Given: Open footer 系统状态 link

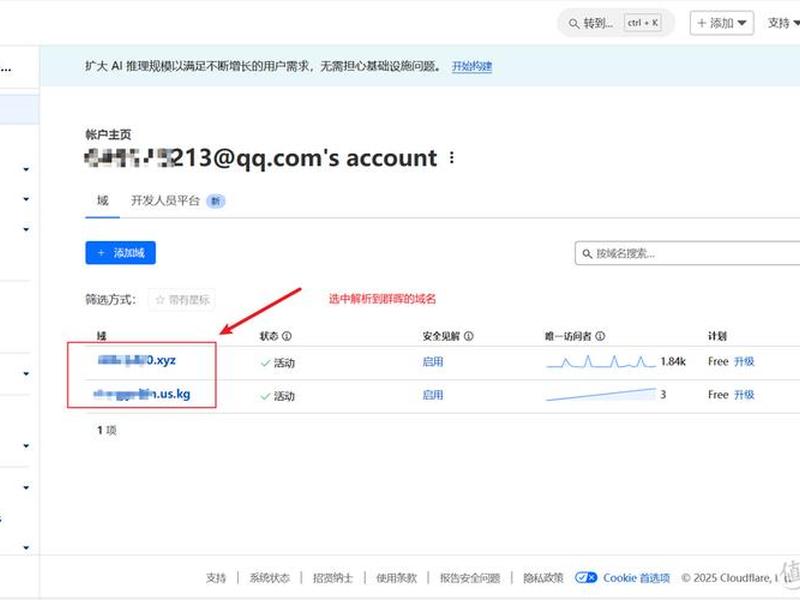Looking at the screenshot, I should click(270, 578).
